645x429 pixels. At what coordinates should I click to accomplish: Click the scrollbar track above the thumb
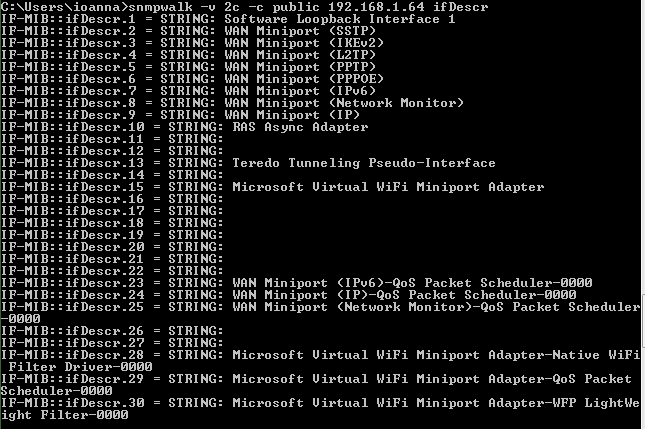tap(643, 147)
